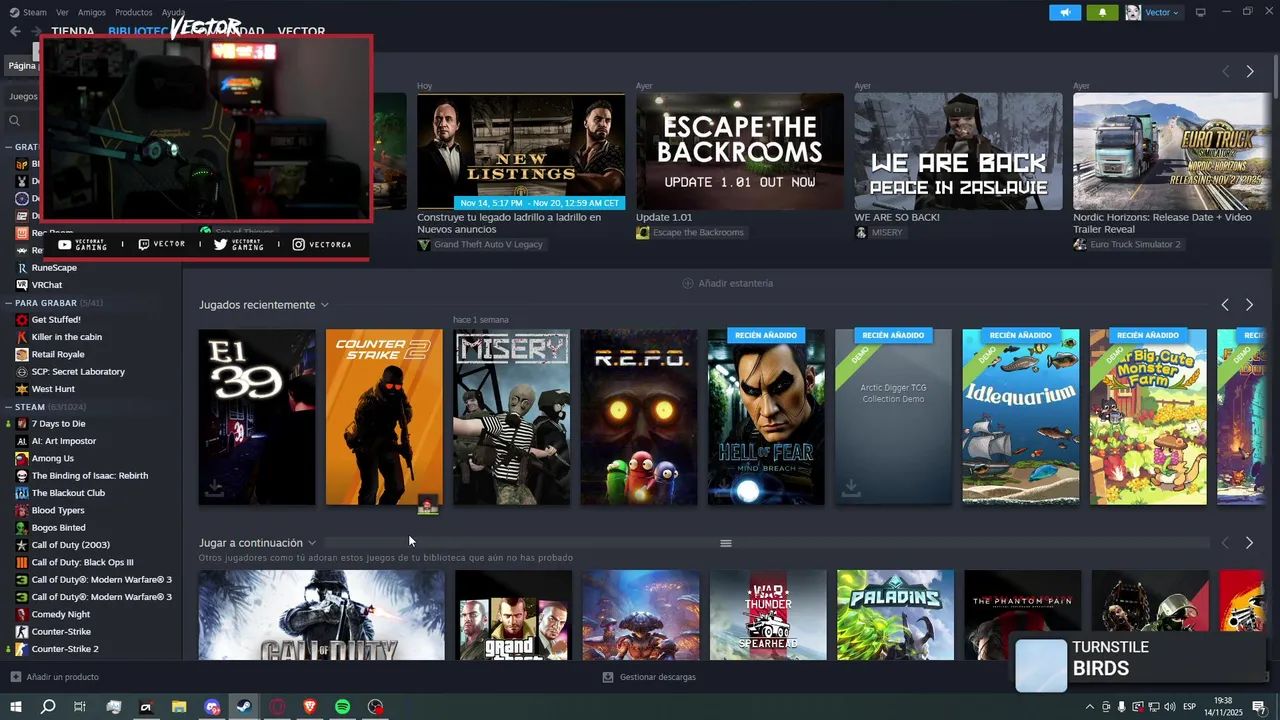Previous arrow in Jugados recientemente shelf
The image size is (1280, 720).
click(1225, 305)
